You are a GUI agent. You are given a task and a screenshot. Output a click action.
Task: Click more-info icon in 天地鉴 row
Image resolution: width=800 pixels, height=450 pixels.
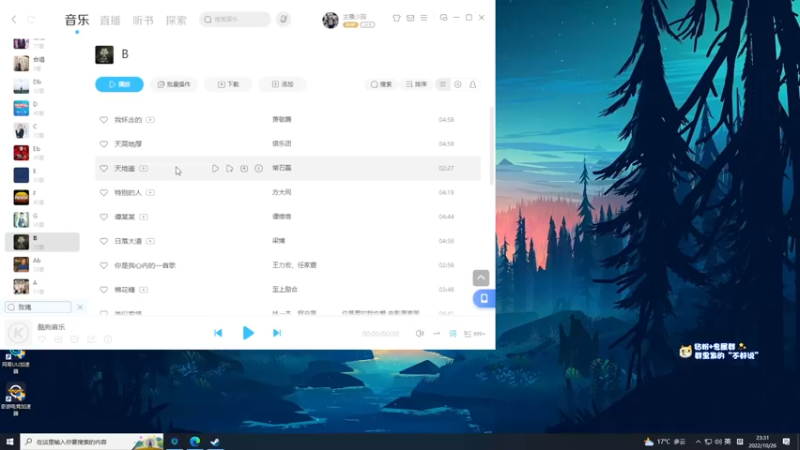[259, 168]
